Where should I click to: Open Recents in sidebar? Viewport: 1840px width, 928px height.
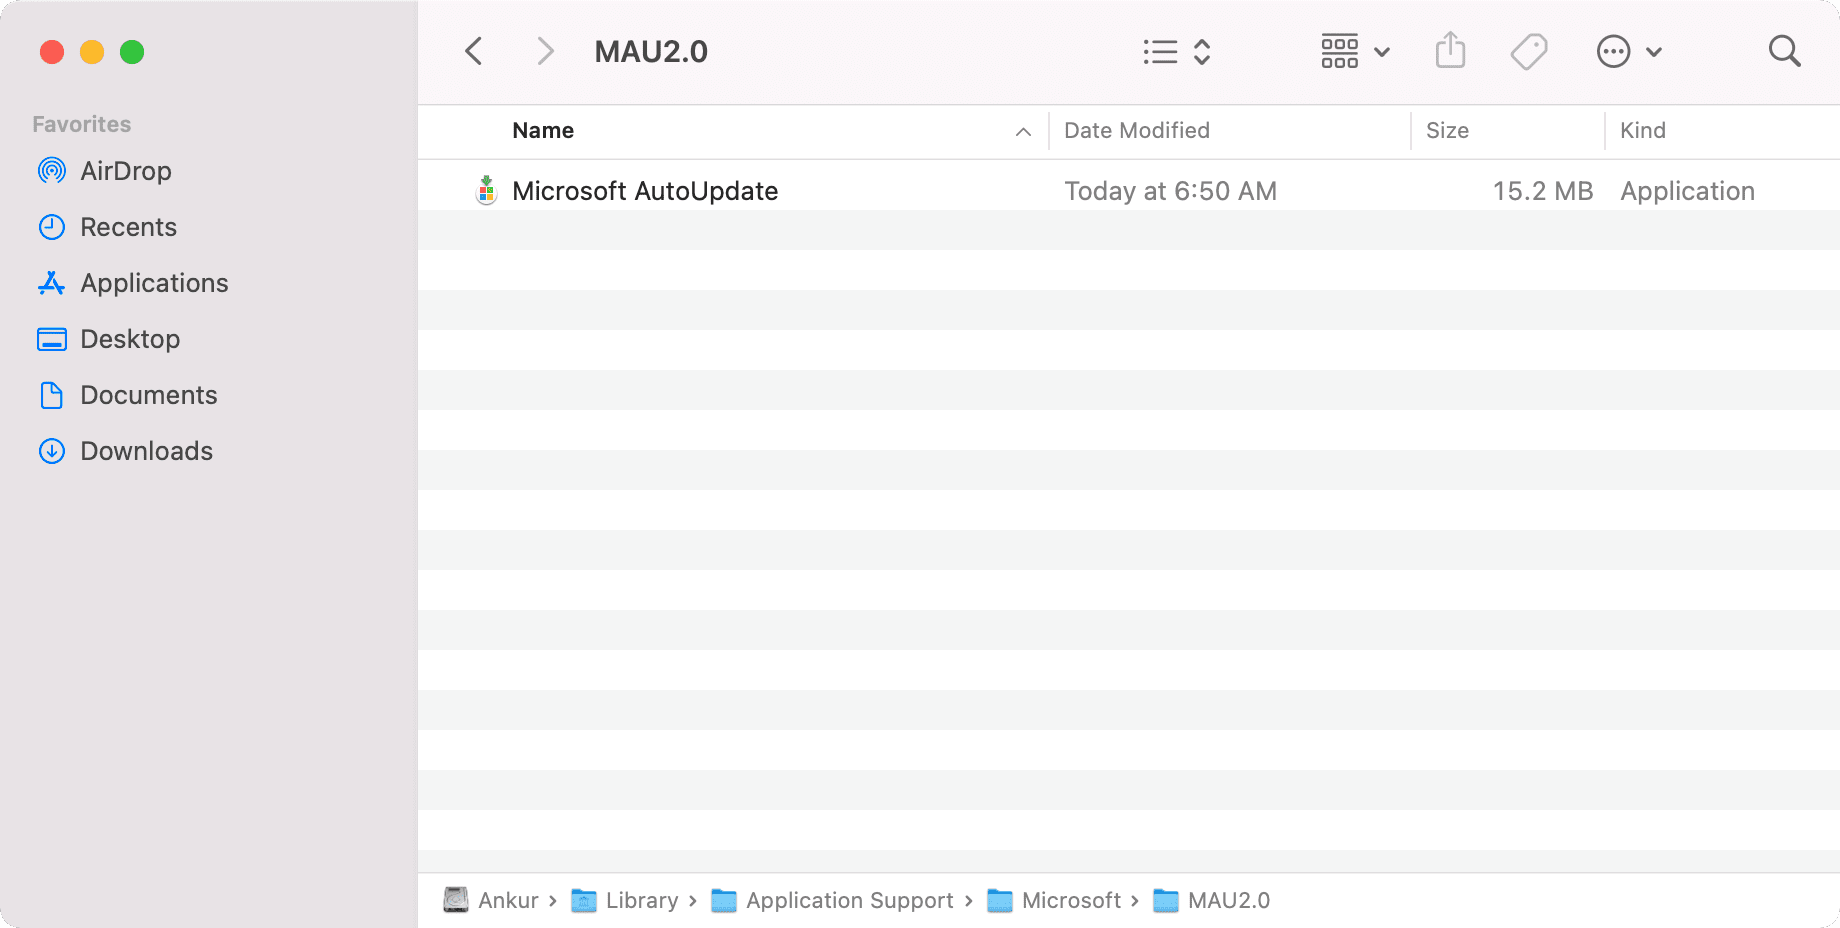[x=128, y=227]
